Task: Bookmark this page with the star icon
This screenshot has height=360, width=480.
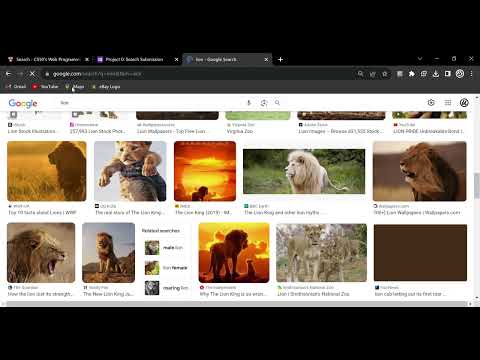Action: 385,74
